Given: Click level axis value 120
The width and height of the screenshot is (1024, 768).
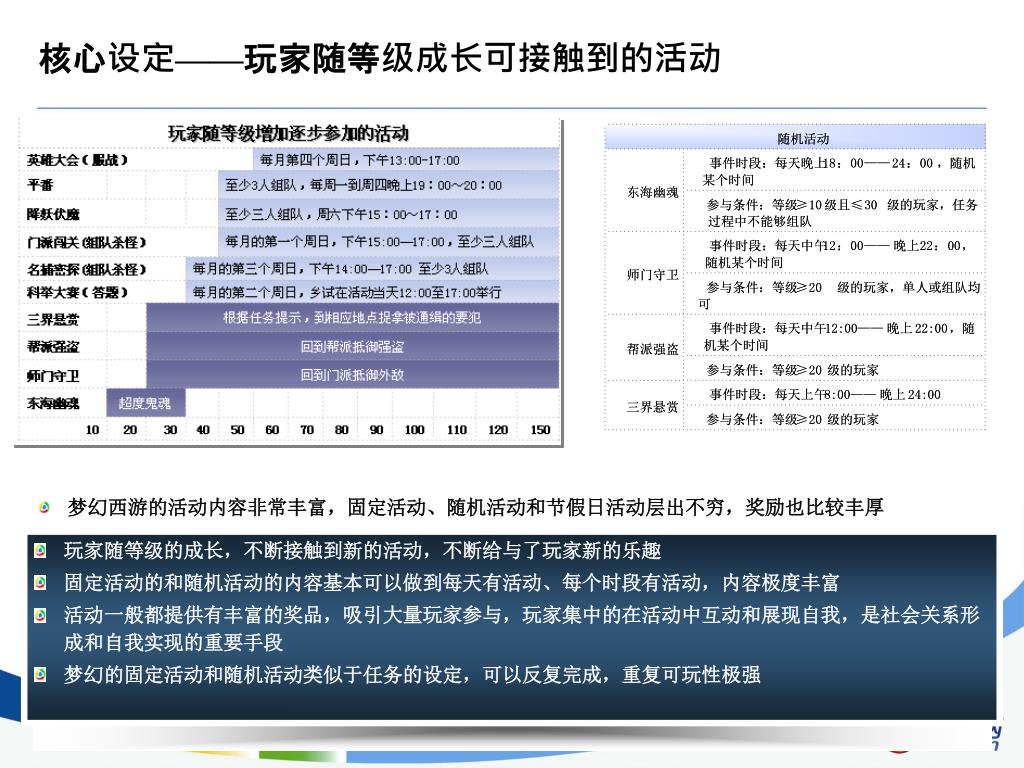Looking at the screenshot, I should (498, 430).
